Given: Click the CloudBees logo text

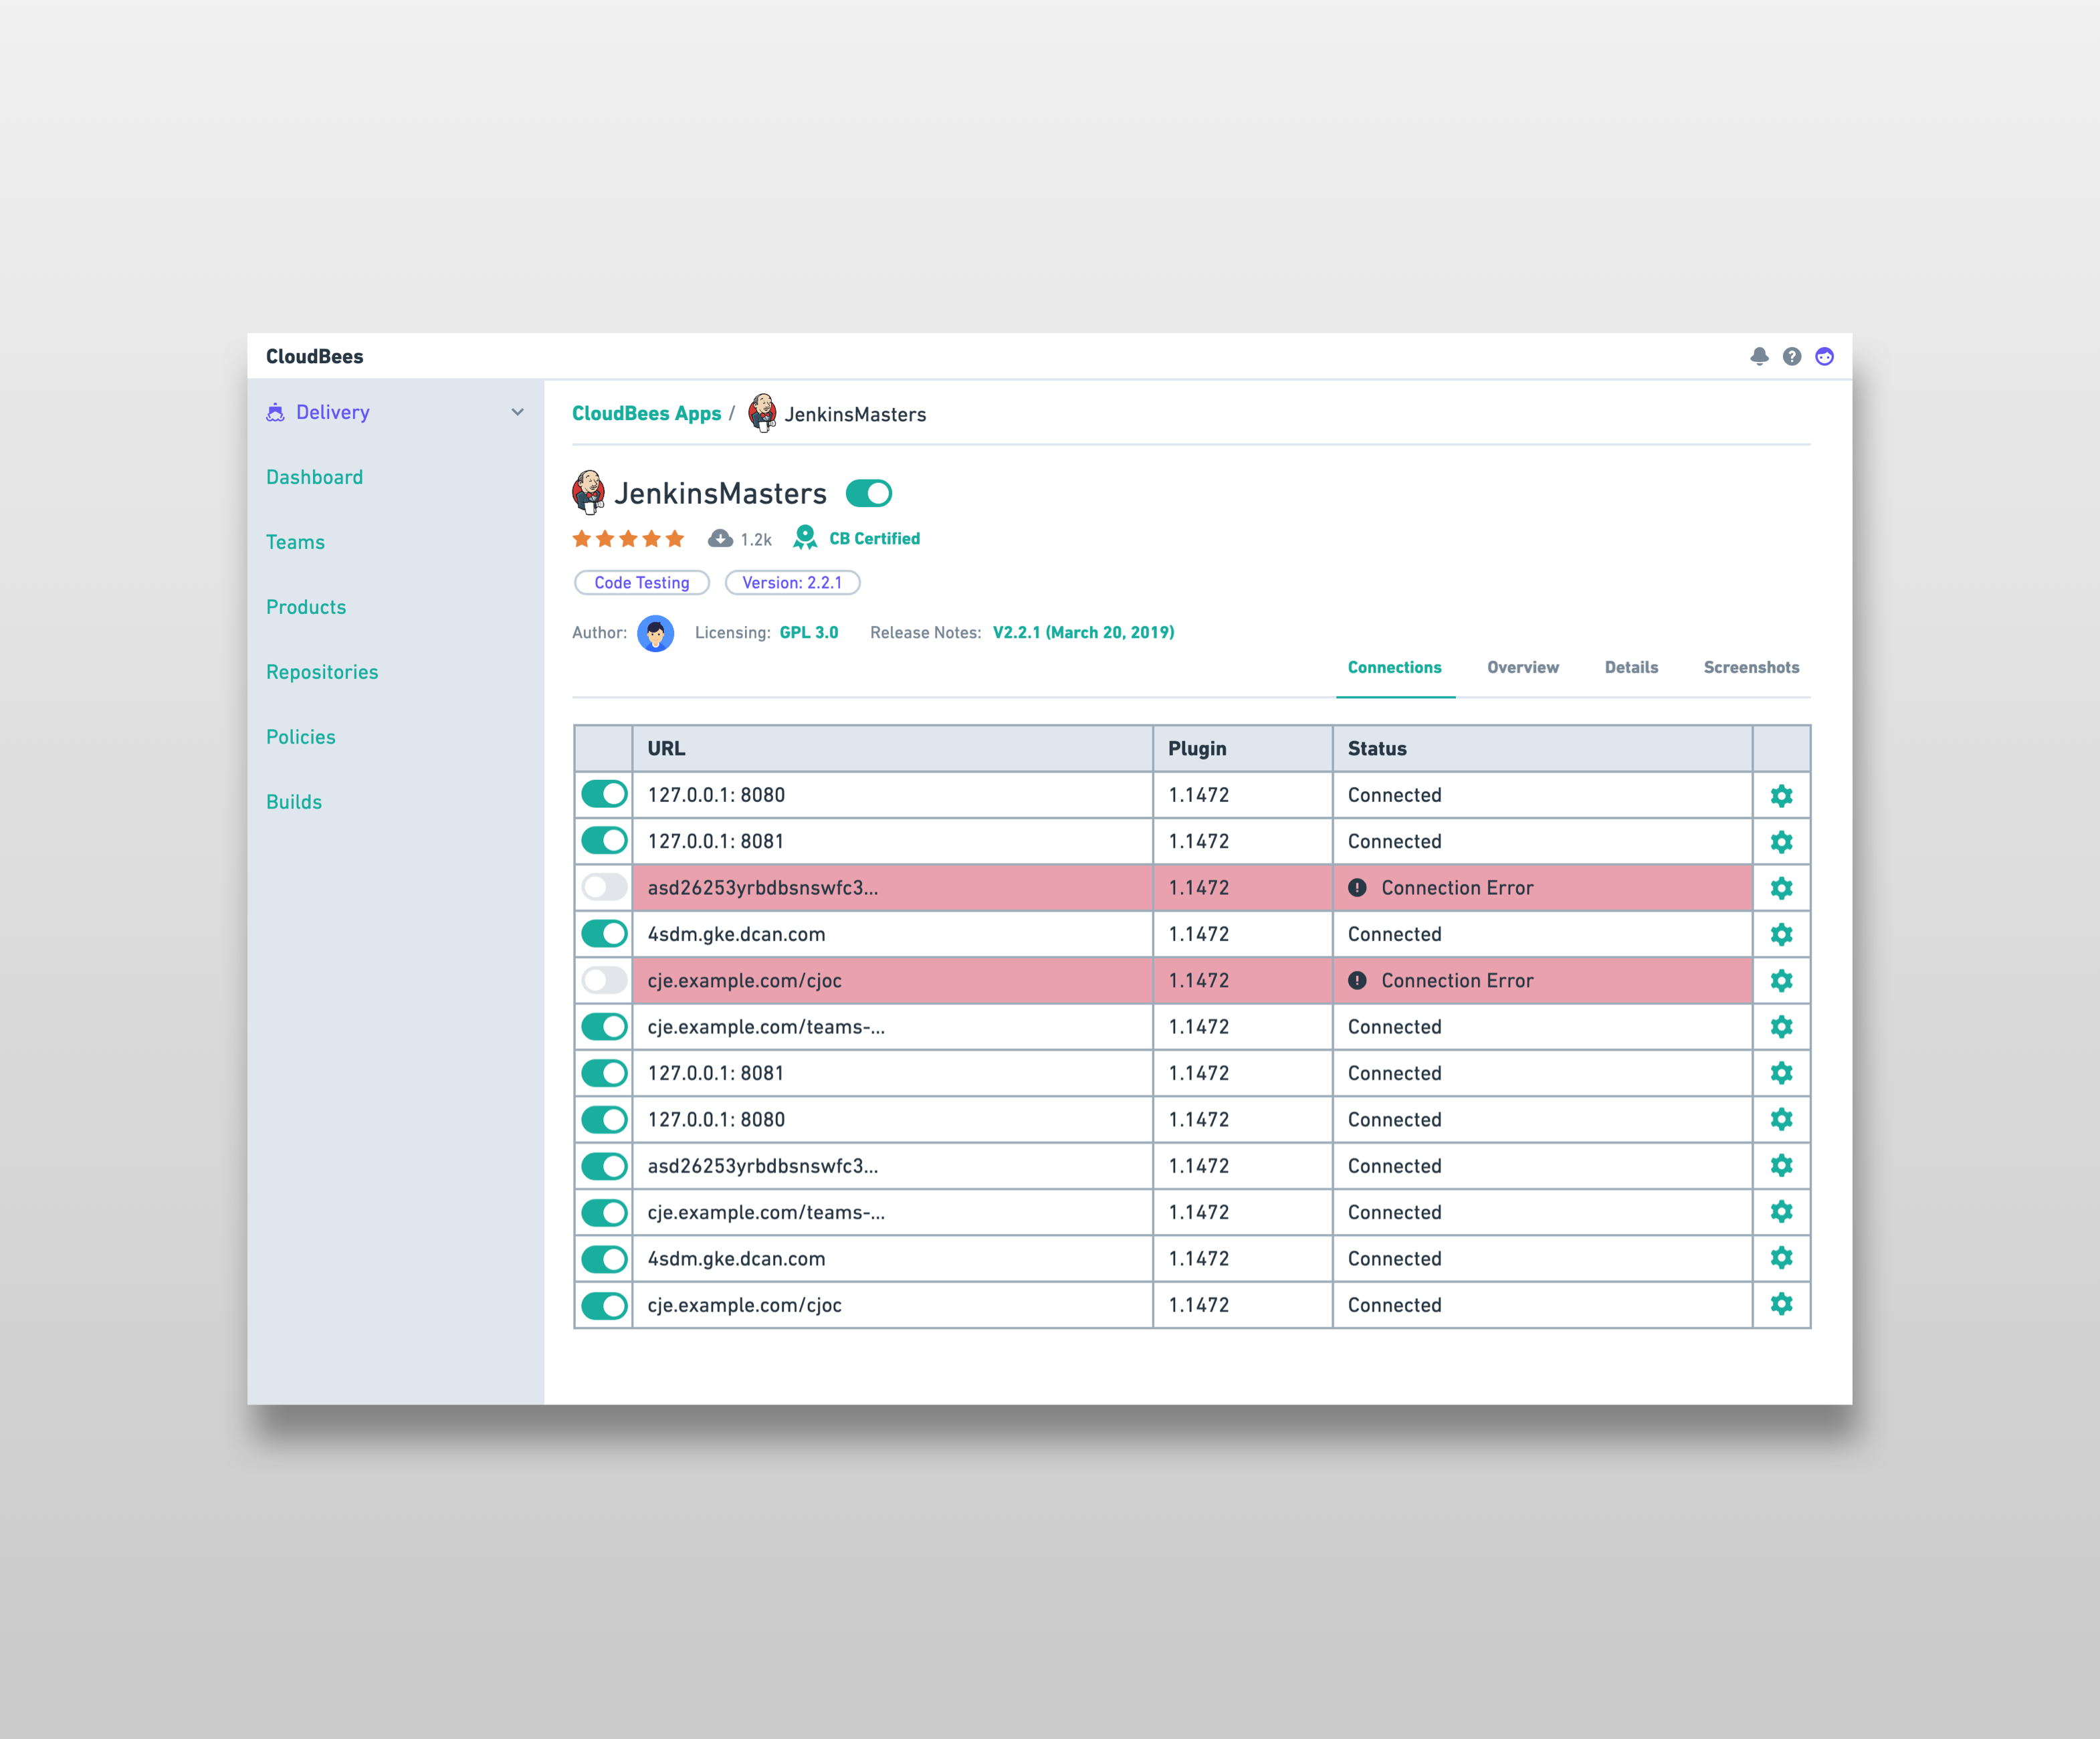Looking at the screenshot, I should pos(314,356).
